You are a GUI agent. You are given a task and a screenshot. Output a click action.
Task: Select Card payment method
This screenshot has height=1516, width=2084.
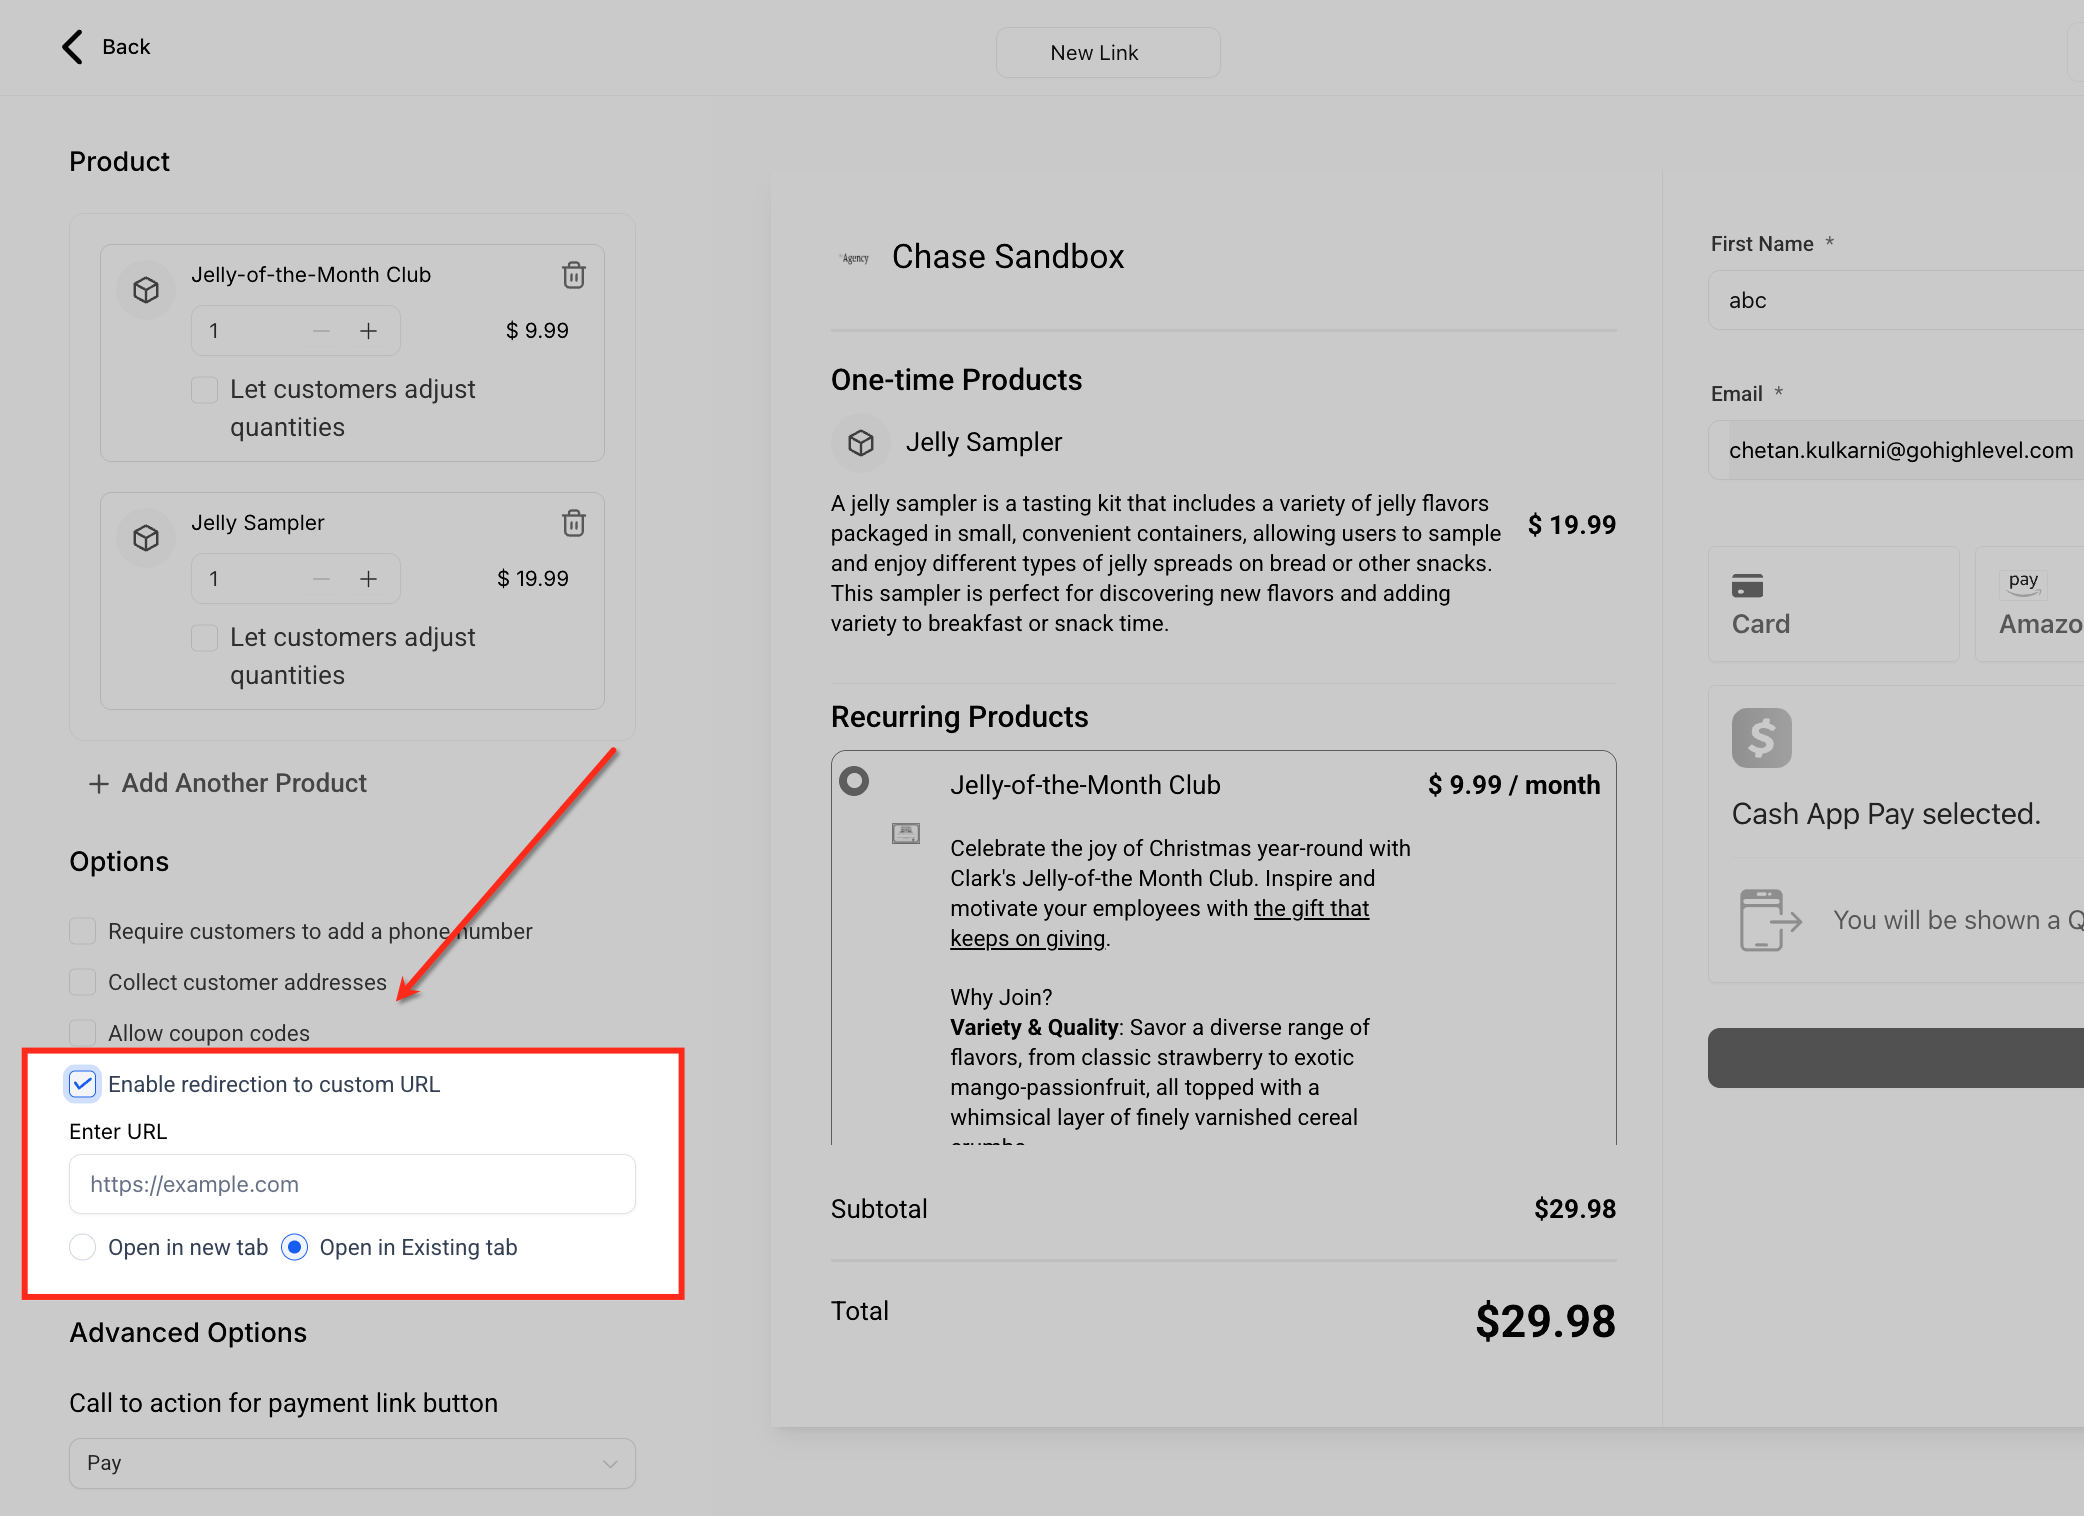click(x=1832, y=604)
